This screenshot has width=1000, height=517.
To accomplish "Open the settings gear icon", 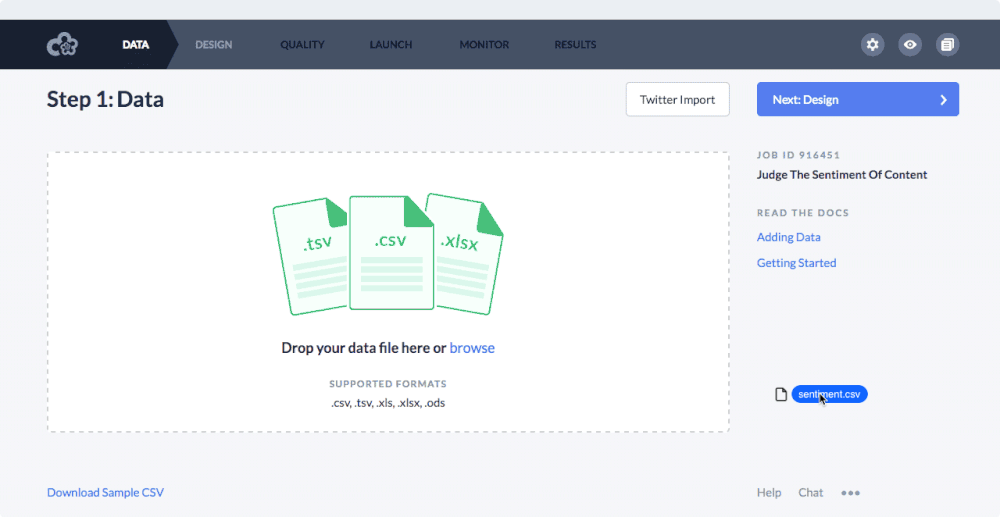I will tap(872, 45).
